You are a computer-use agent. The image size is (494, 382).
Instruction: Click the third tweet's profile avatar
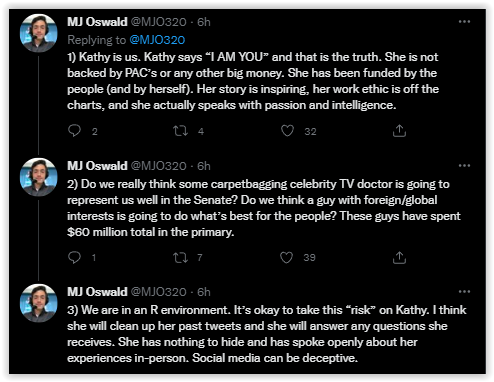[x=39, y=303]
